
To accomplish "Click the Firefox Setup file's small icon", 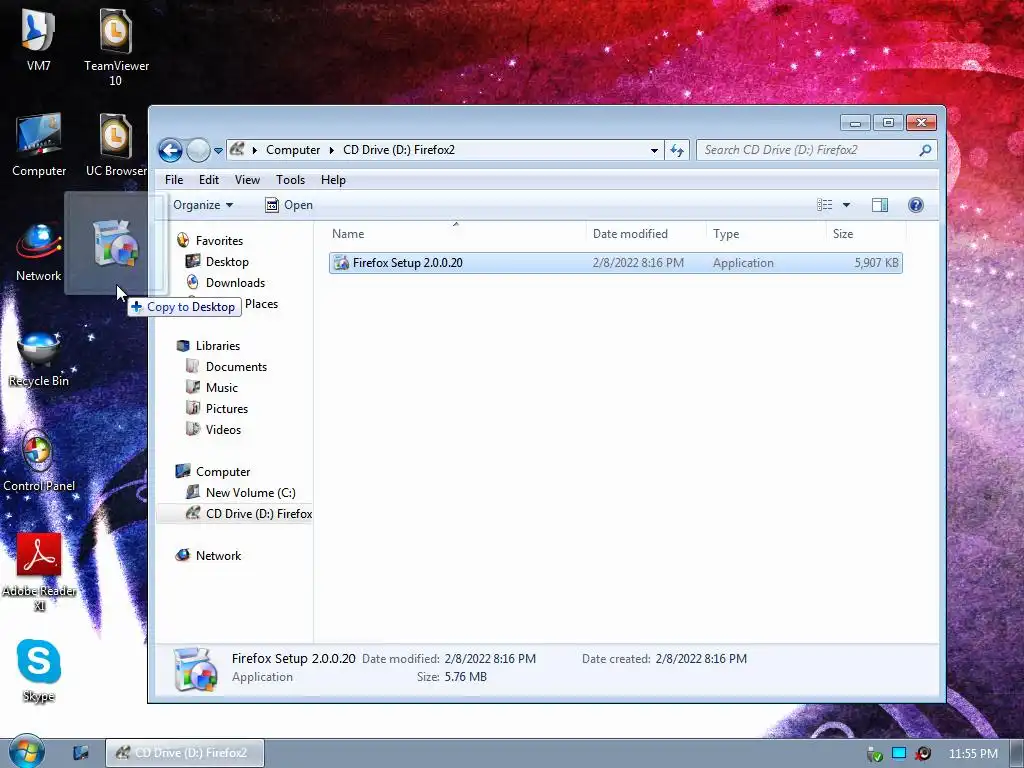I will 341,263.
